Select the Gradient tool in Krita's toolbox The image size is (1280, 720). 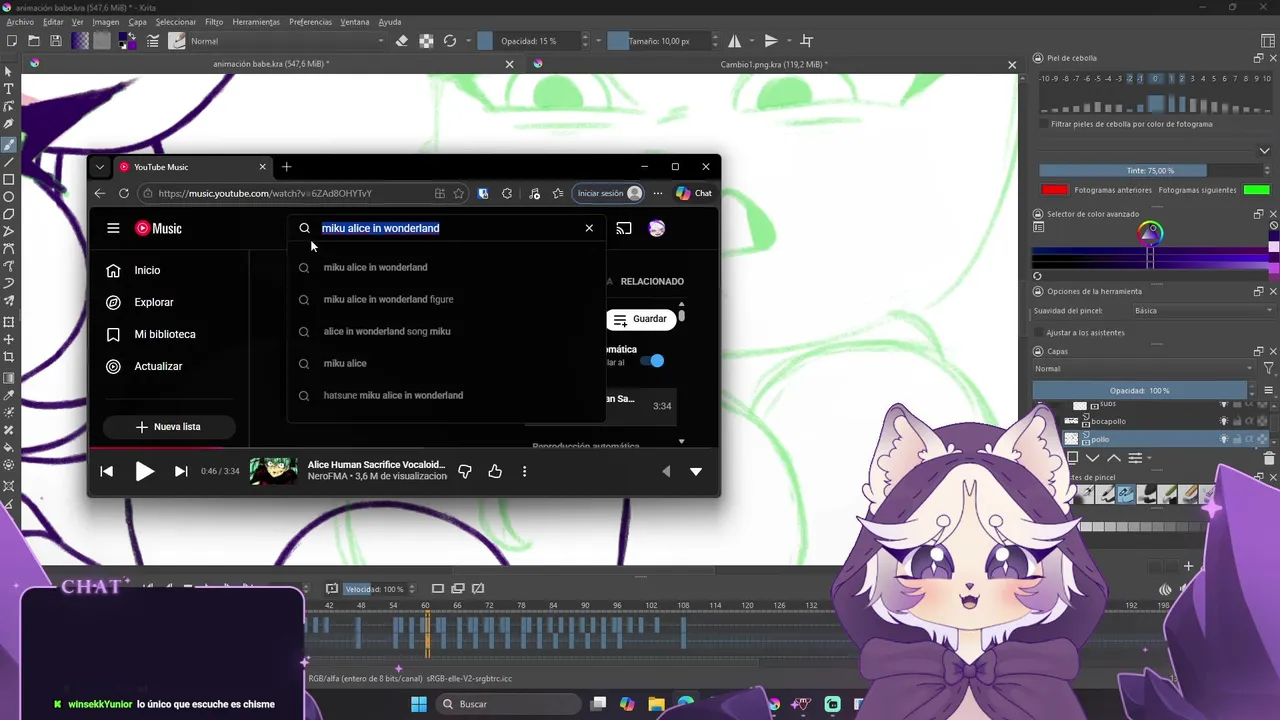tap(9, 378)
